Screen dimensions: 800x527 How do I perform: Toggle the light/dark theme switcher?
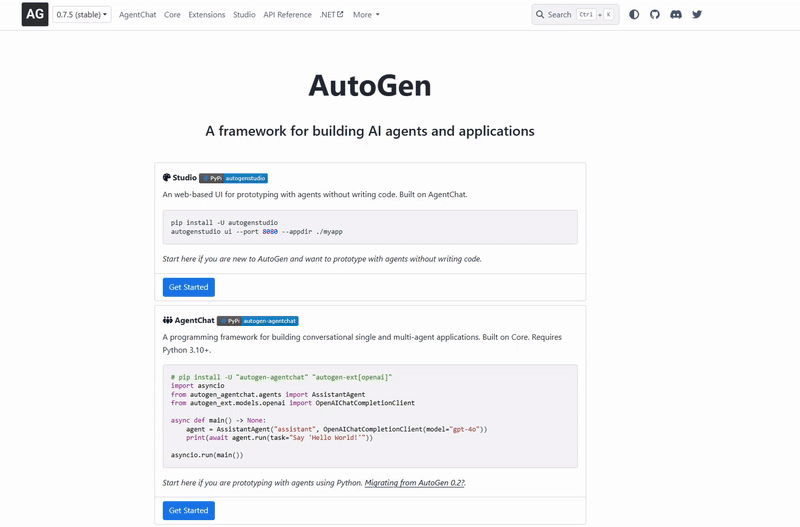pos(634,15)
